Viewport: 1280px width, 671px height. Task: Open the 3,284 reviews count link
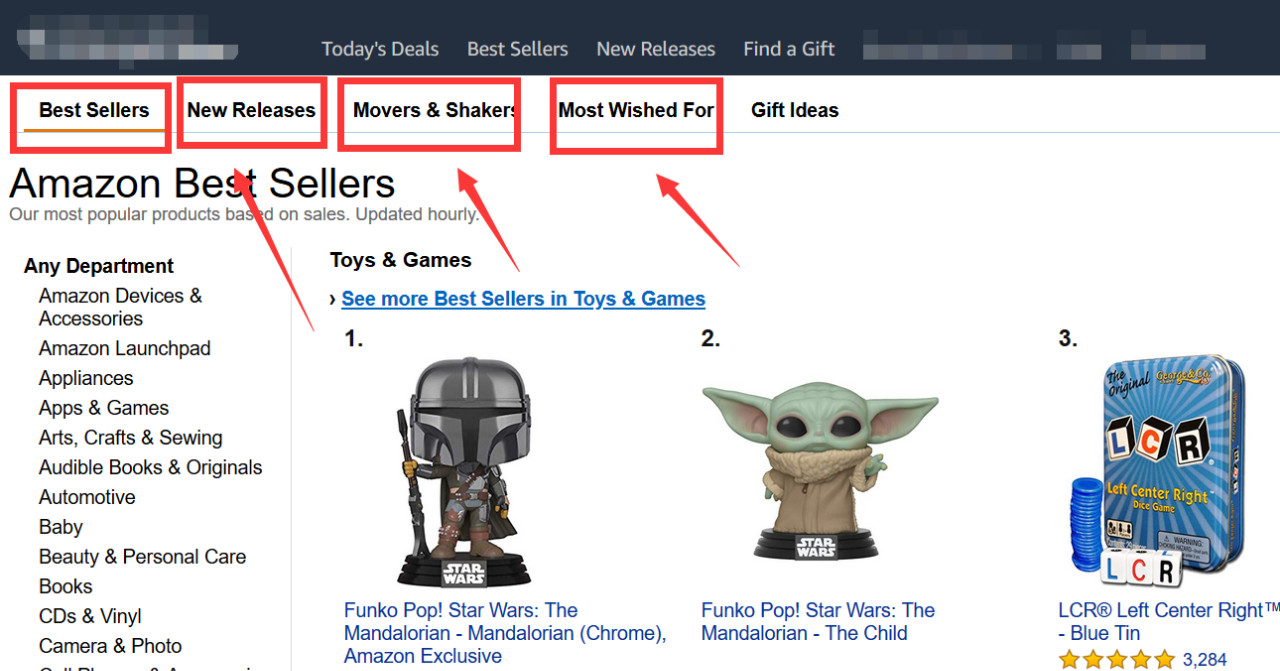click(1204, 660)
